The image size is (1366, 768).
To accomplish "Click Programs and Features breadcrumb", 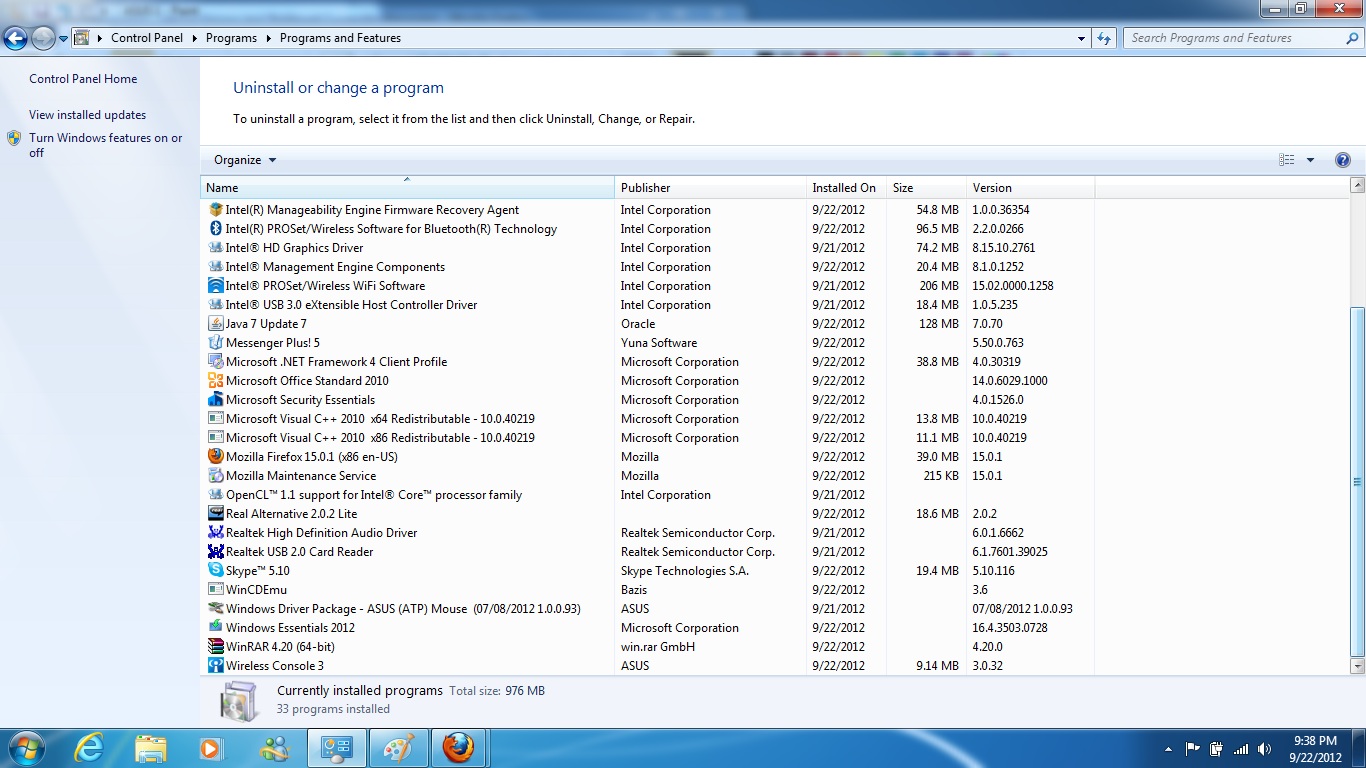I will click(x=340, y=38).
